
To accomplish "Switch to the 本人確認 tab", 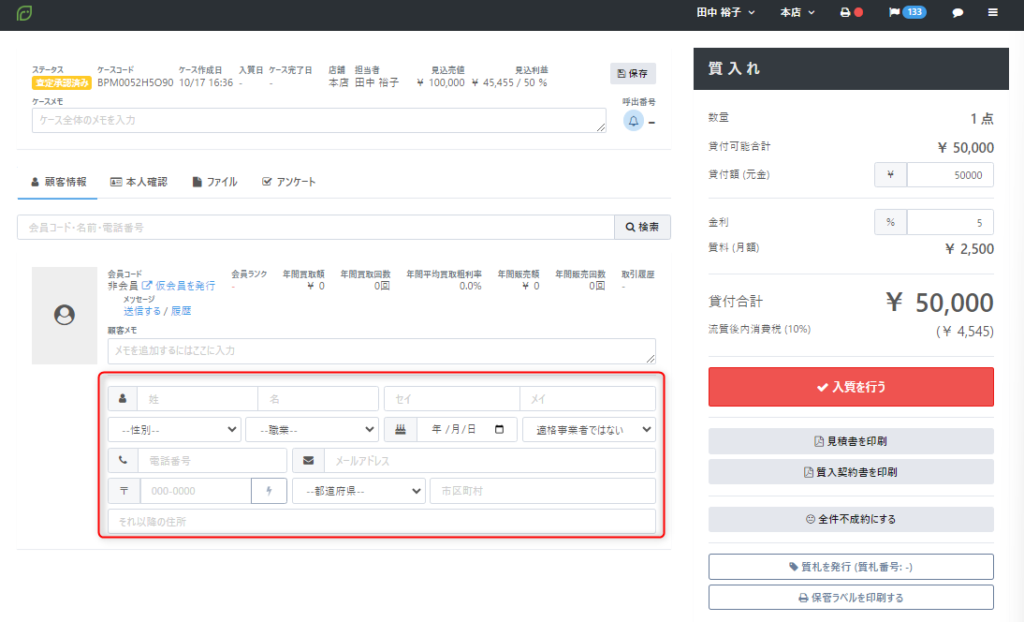I will click(138, 182).
